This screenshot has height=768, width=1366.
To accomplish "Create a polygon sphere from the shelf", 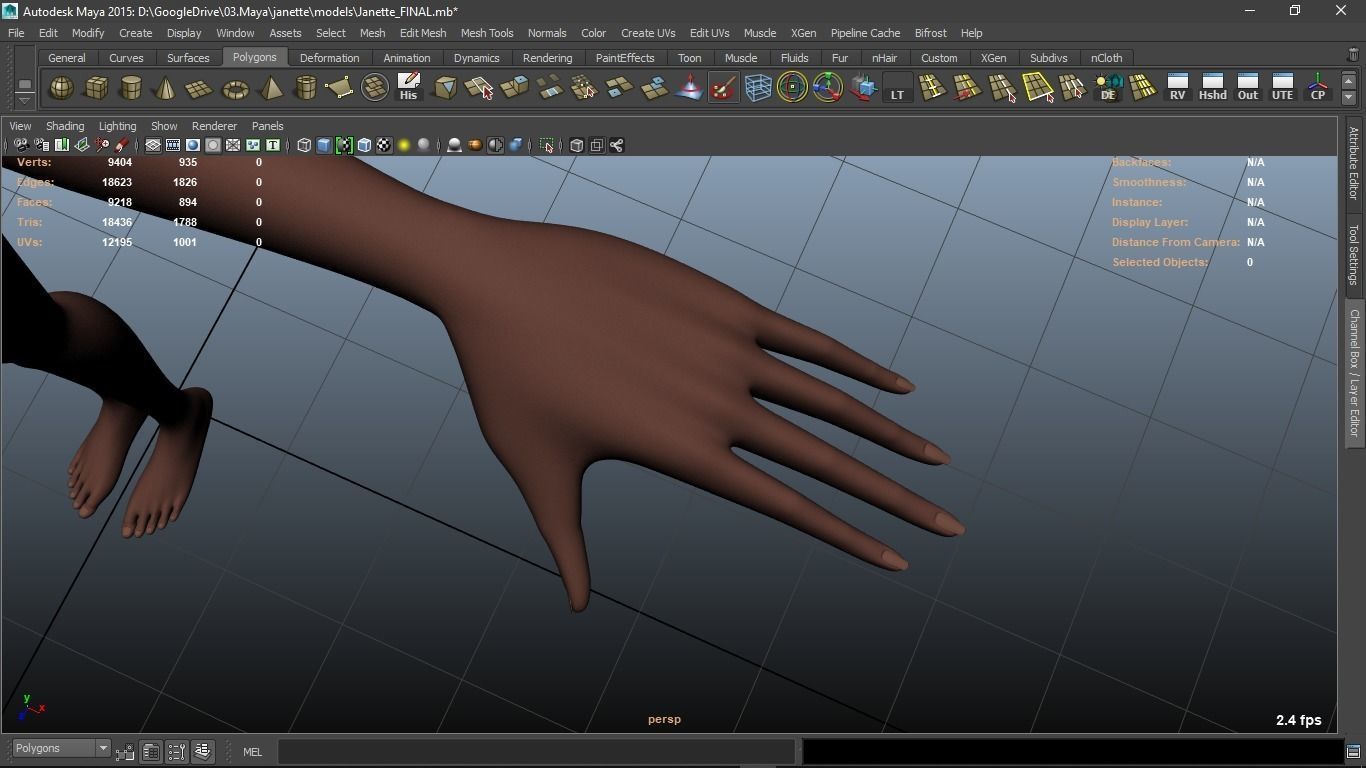I will pos(61,88).
